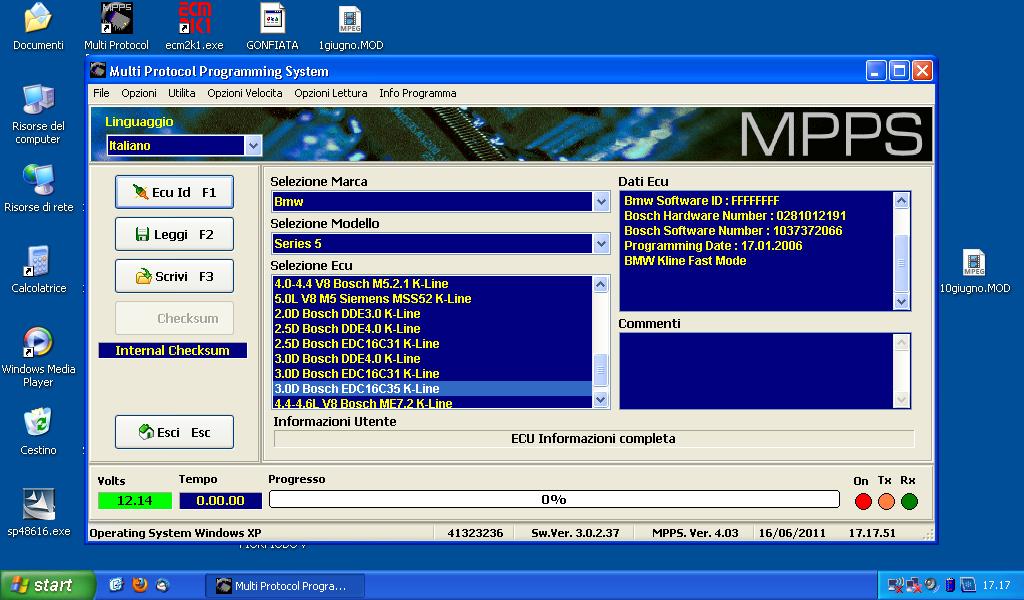Launch the Multi Protocol desktop shortcut

116,18
